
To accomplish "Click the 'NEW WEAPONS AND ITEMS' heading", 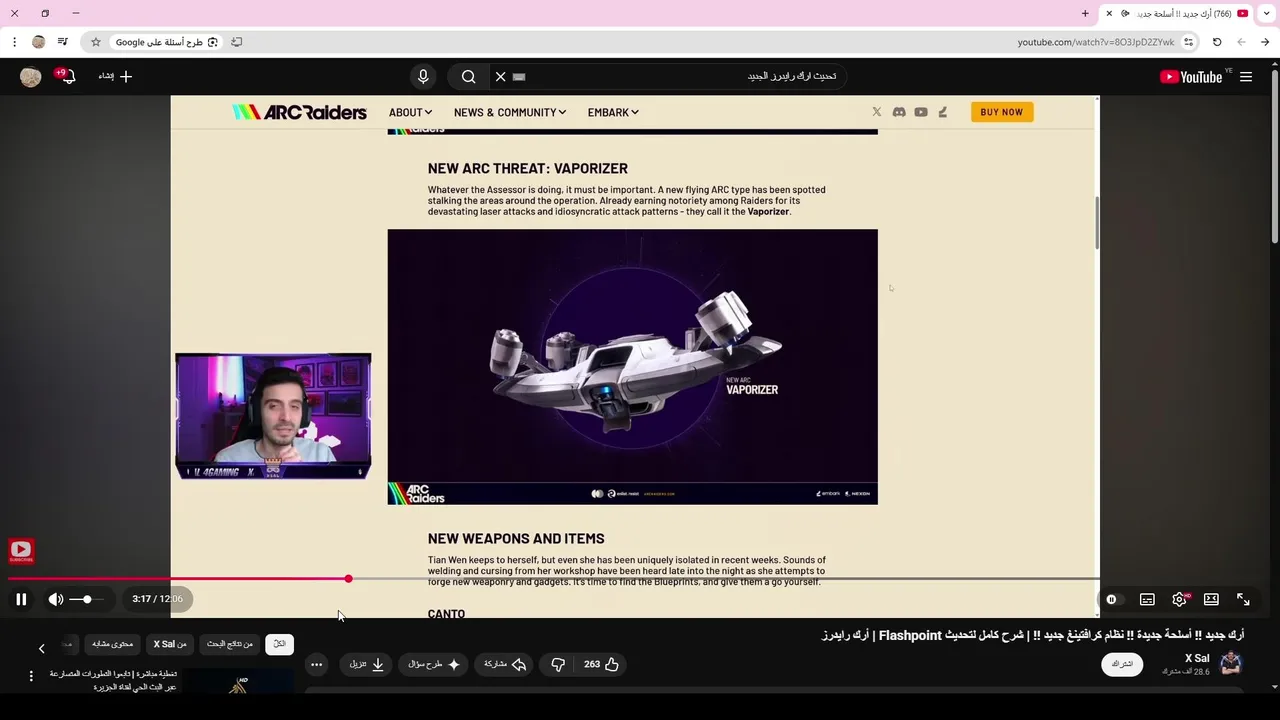I will point(516,539).
